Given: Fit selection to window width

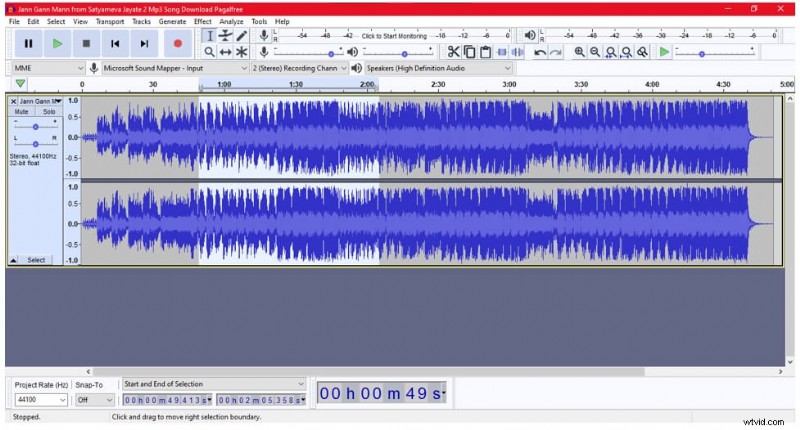Looking at the screenshot, I should coord(611,52).
